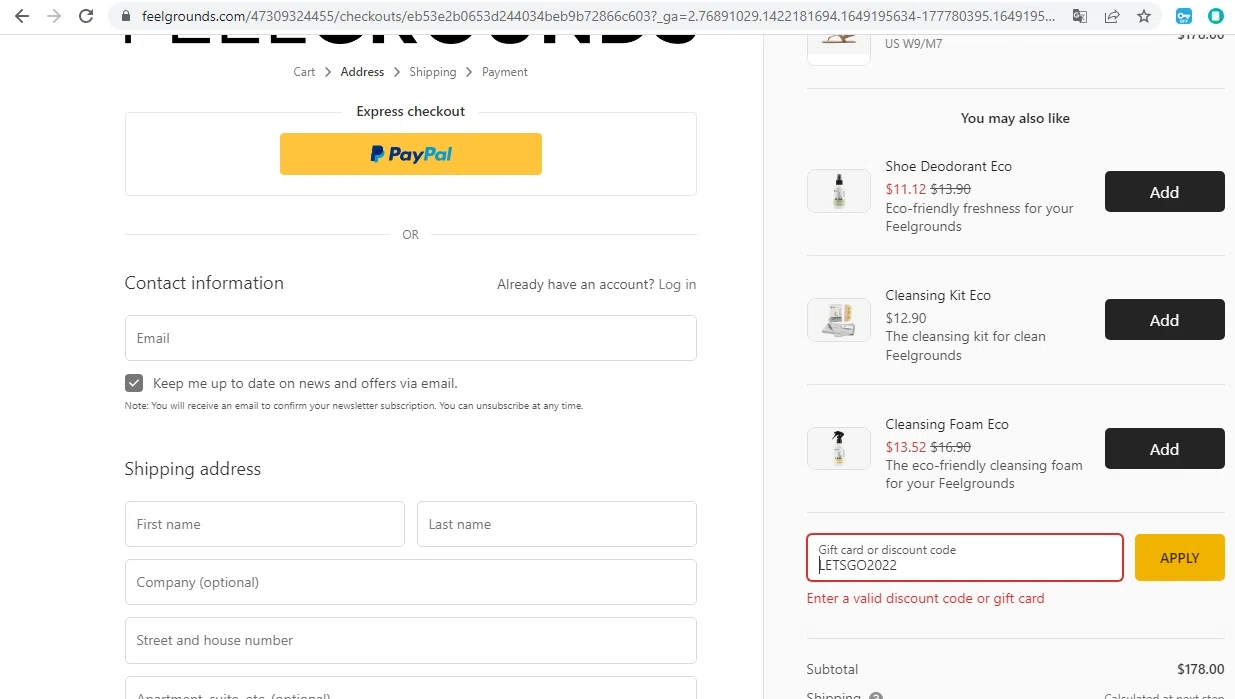The width and height of the screenshot is (1235, 699).
Task: Apply the discount code
Action: pyautogui.click(x=1180, y=558)
